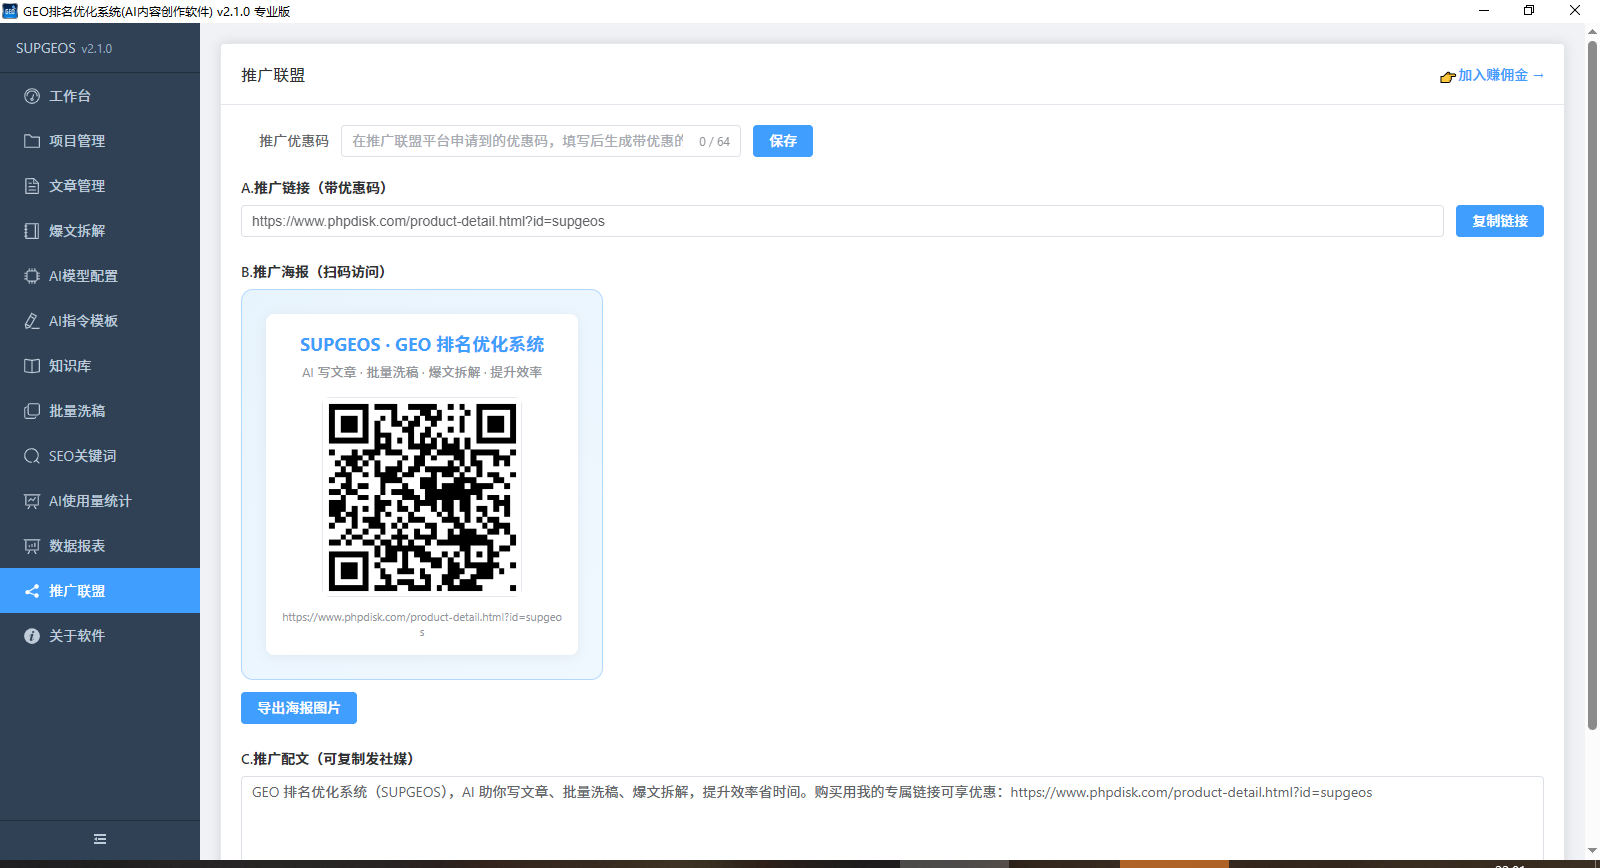Click the 保存 button
The height and width of the screenshot is (868, 1600).
[783, 141]
